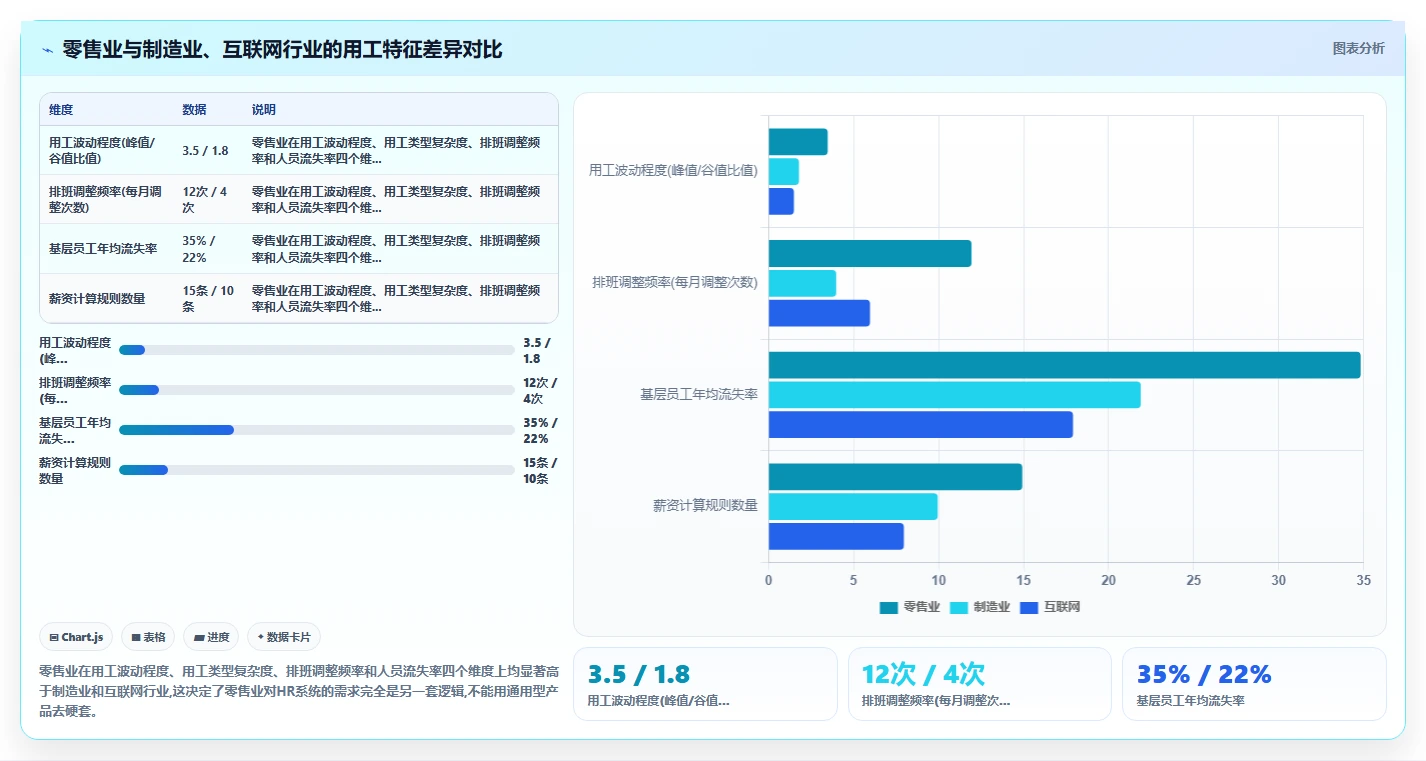
Task: Click the 15条 / 10条 table data cell
Action: pos(209,298)
